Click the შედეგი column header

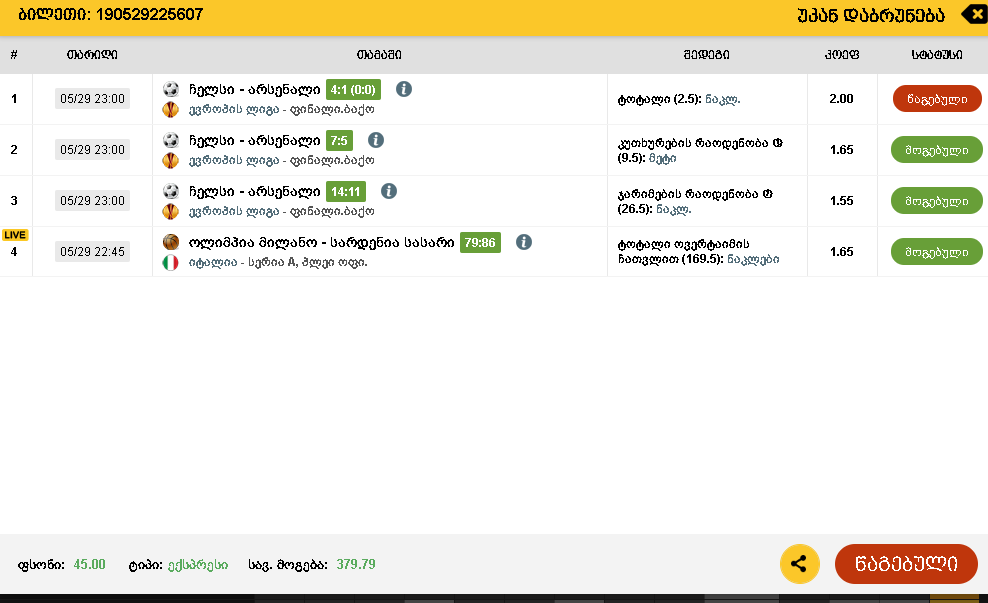[707, 55]
